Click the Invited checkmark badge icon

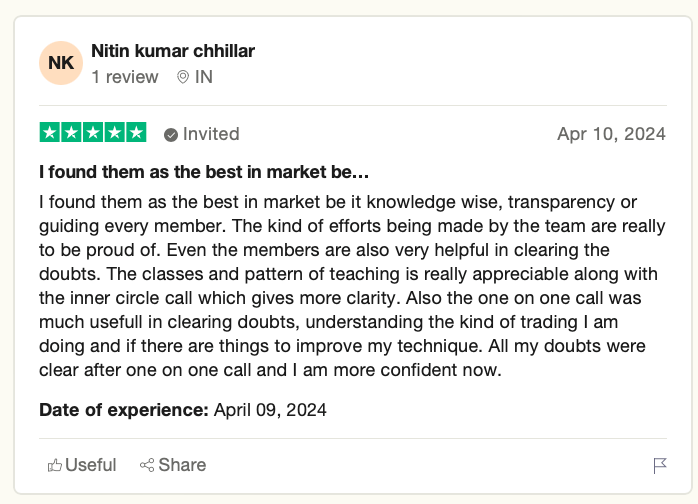pos(171,134)
